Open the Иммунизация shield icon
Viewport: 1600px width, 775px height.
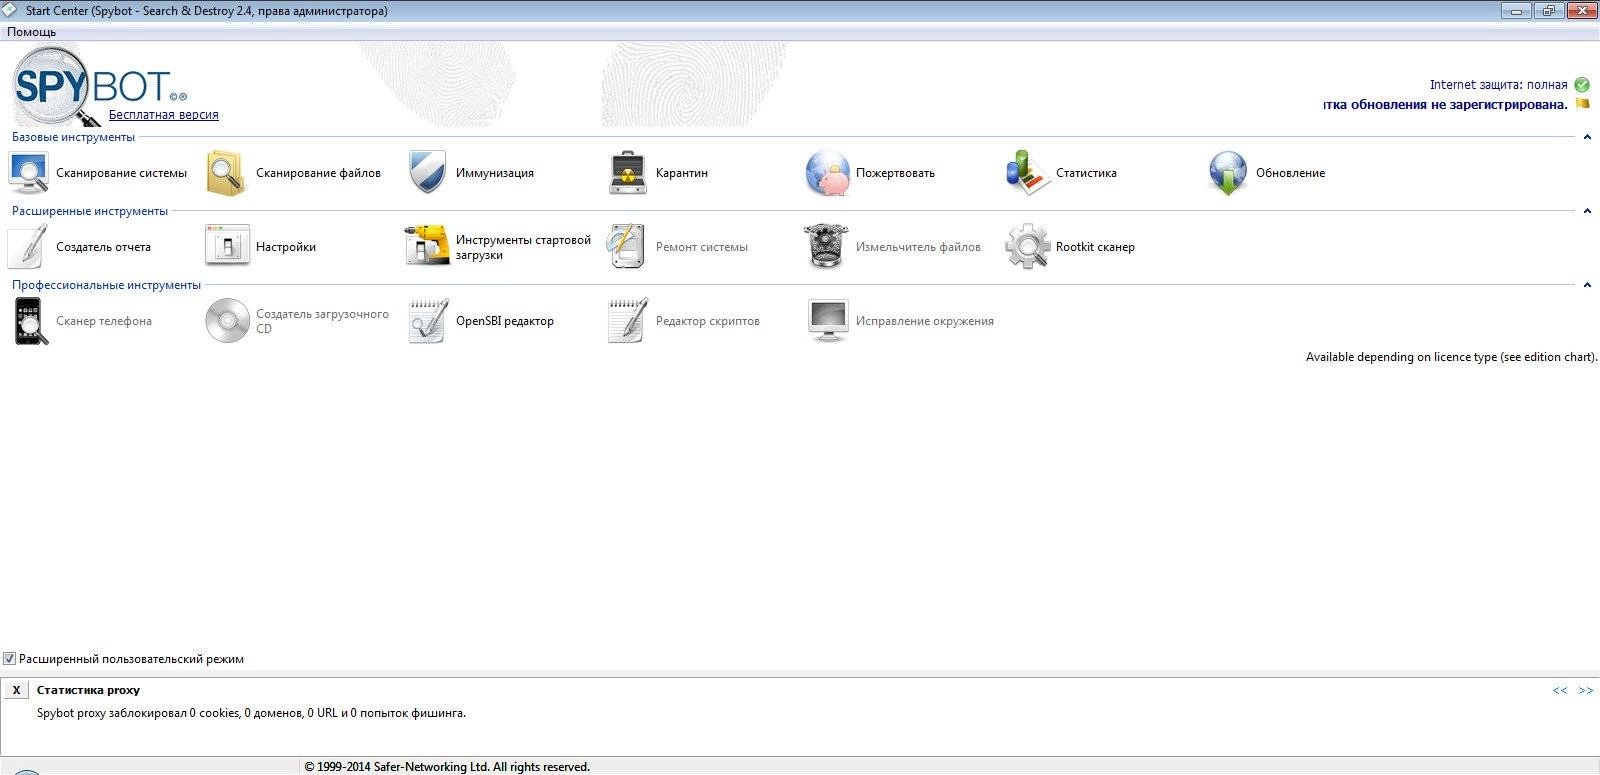point(427,172)
